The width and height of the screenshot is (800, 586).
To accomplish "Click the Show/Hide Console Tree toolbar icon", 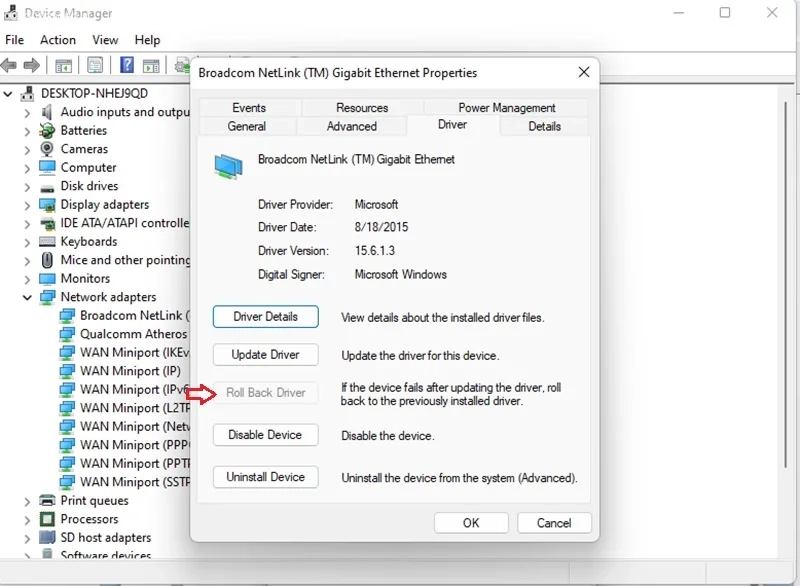I will (63, 66).
